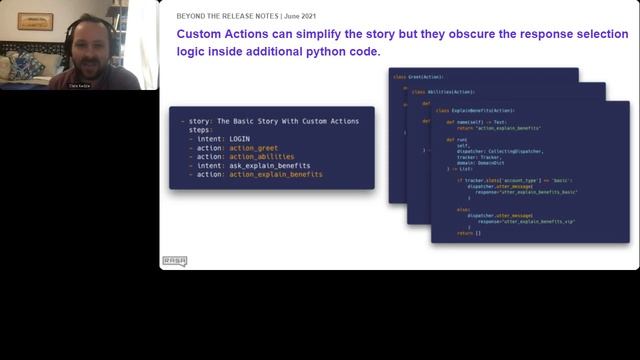Viewport: 640px width, 360px height.
Task: Click the 'domain: DomainDict' parameter line
Action: 480,163
